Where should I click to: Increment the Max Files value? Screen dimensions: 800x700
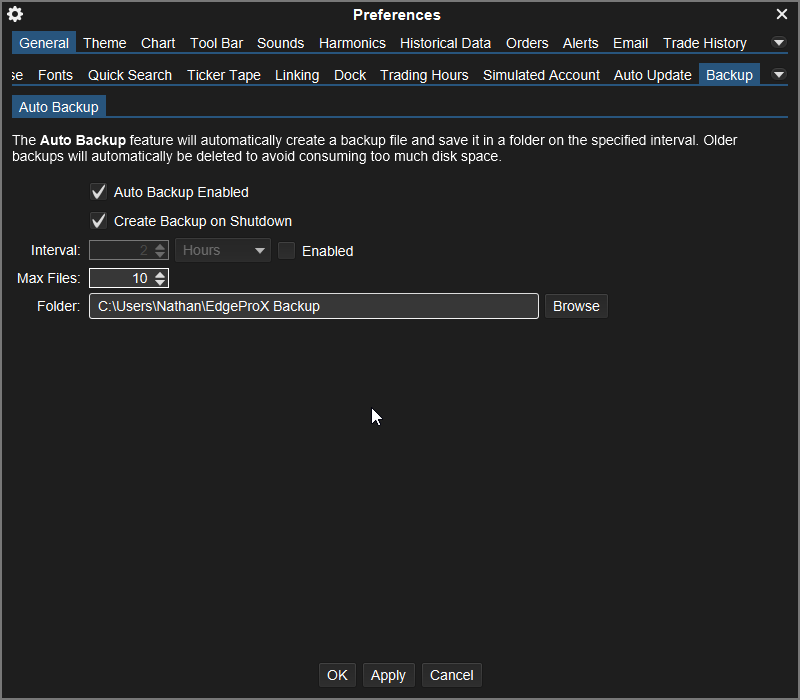click(x=160, y=273)
